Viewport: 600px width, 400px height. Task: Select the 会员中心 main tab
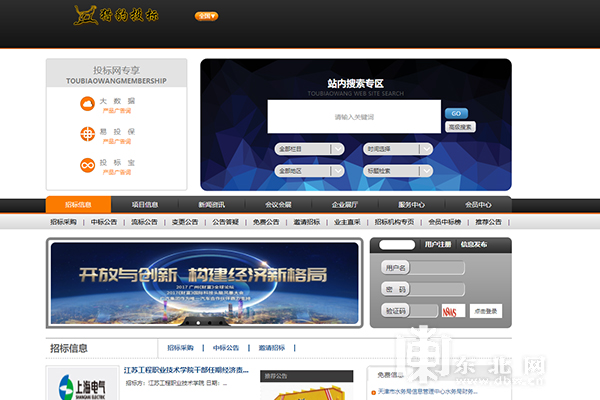tap(478, 204)
